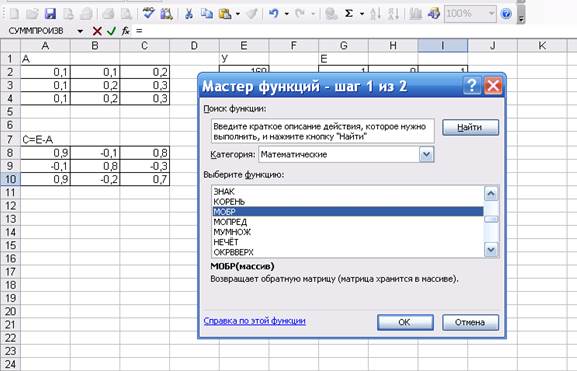Click cell C10 with value 0,7
This screenshot has width=577, height=371.
point(145,179)
